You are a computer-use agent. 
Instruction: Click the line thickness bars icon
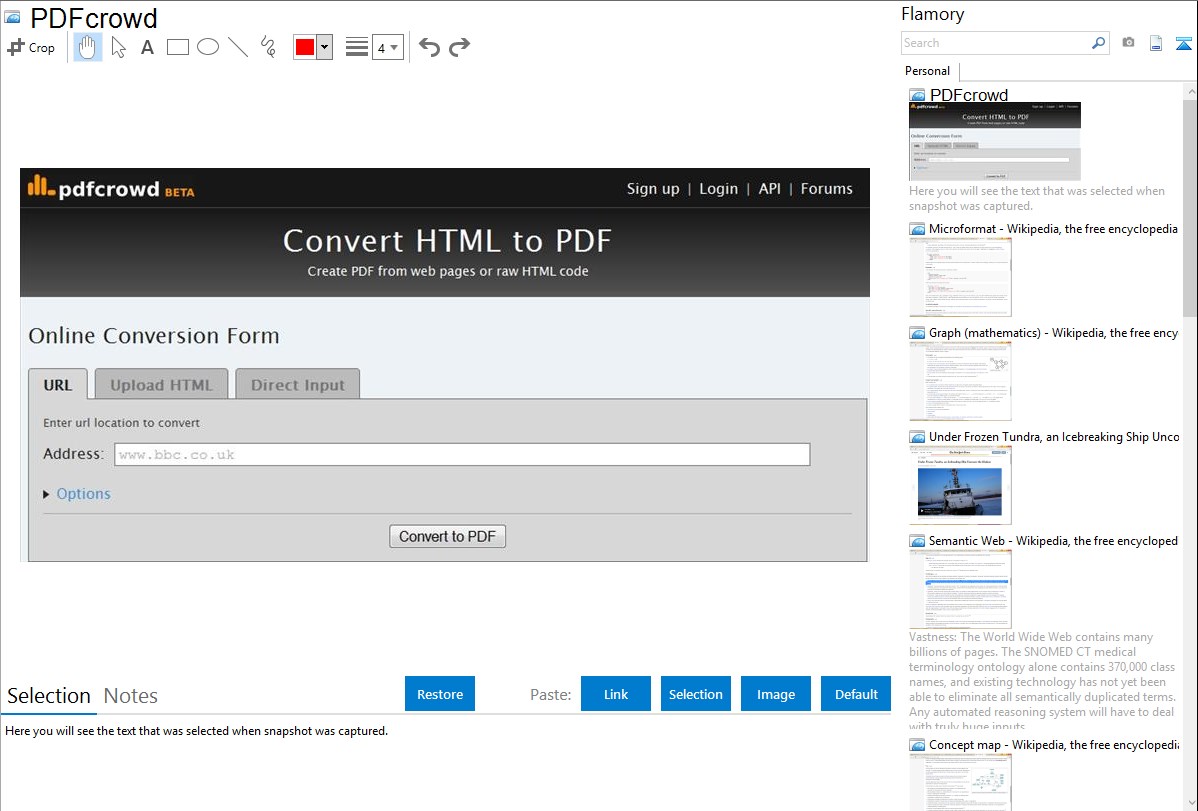point(357,47)
